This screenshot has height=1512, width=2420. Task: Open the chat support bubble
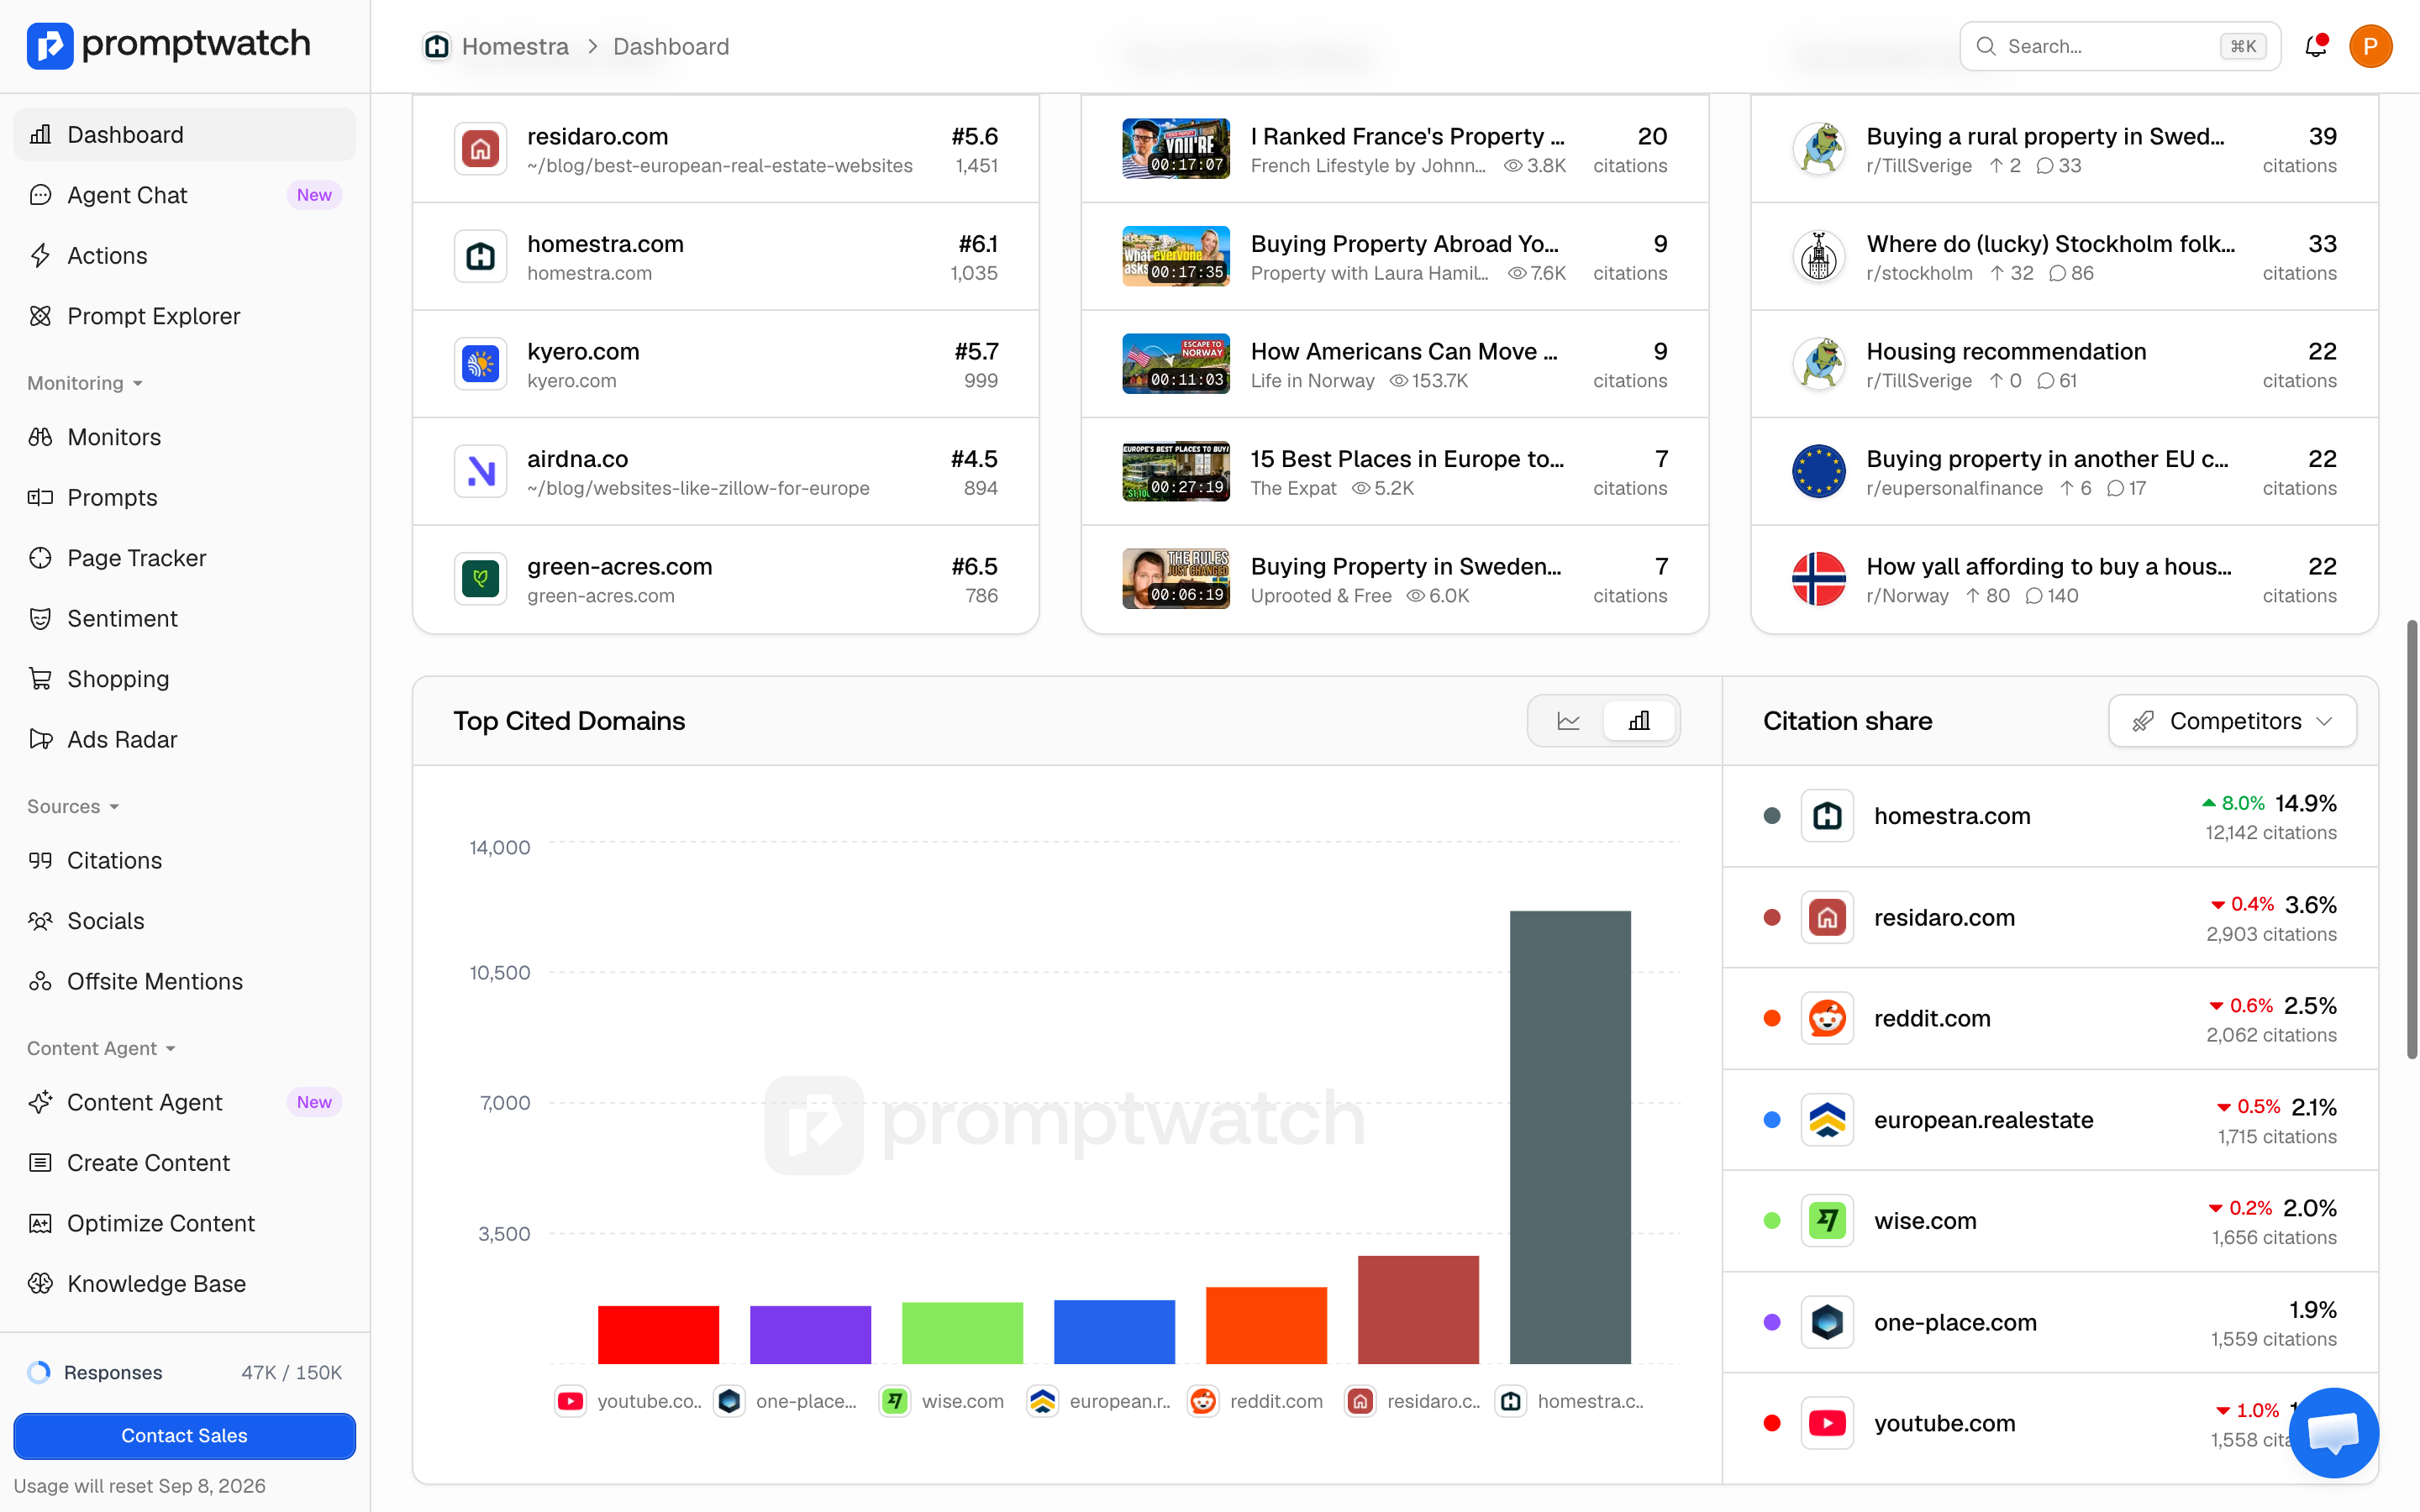[x=2333, y=1432]
